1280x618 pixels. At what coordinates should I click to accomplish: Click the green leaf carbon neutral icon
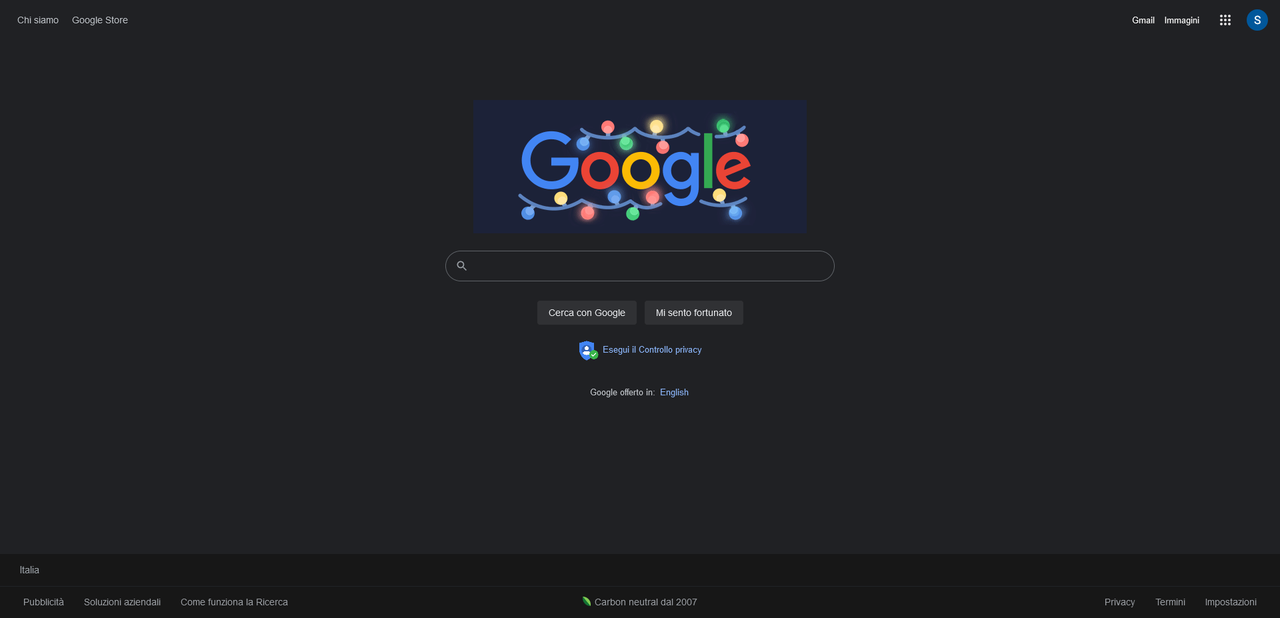587,601
